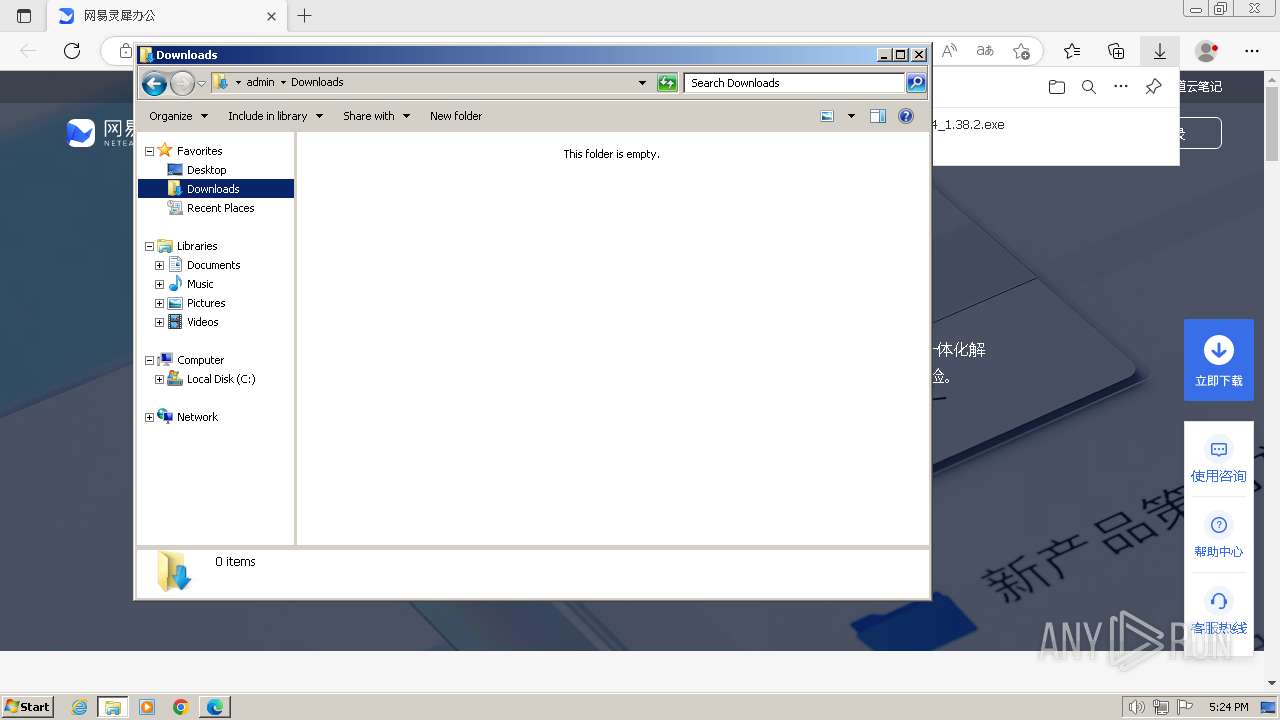Screen dimensions: 1280x720
Task: Click the Change your view icon
Action: pyautogui.click(x=827, y=116)
